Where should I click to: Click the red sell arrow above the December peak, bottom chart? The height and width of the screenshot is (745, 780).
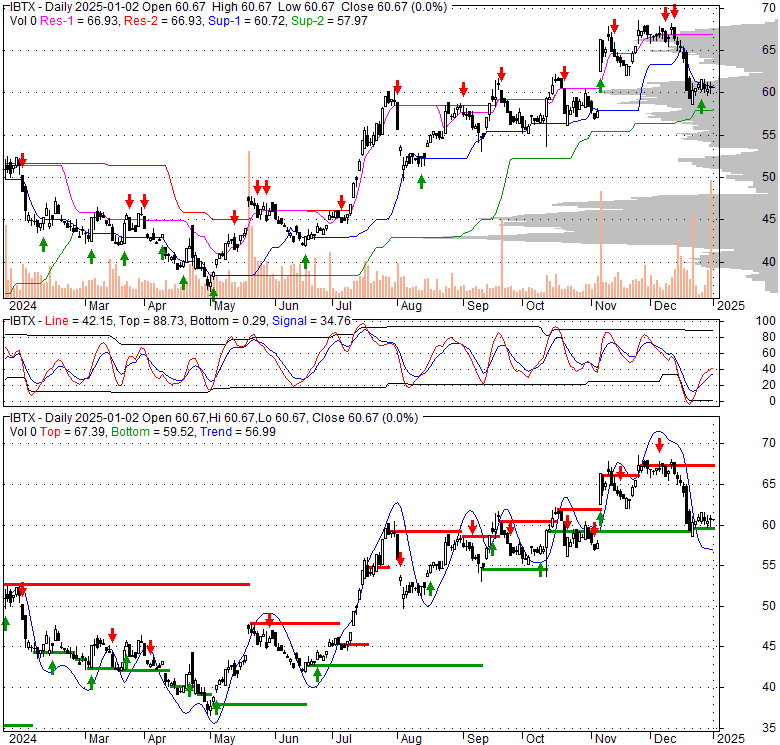coord(659,445)
